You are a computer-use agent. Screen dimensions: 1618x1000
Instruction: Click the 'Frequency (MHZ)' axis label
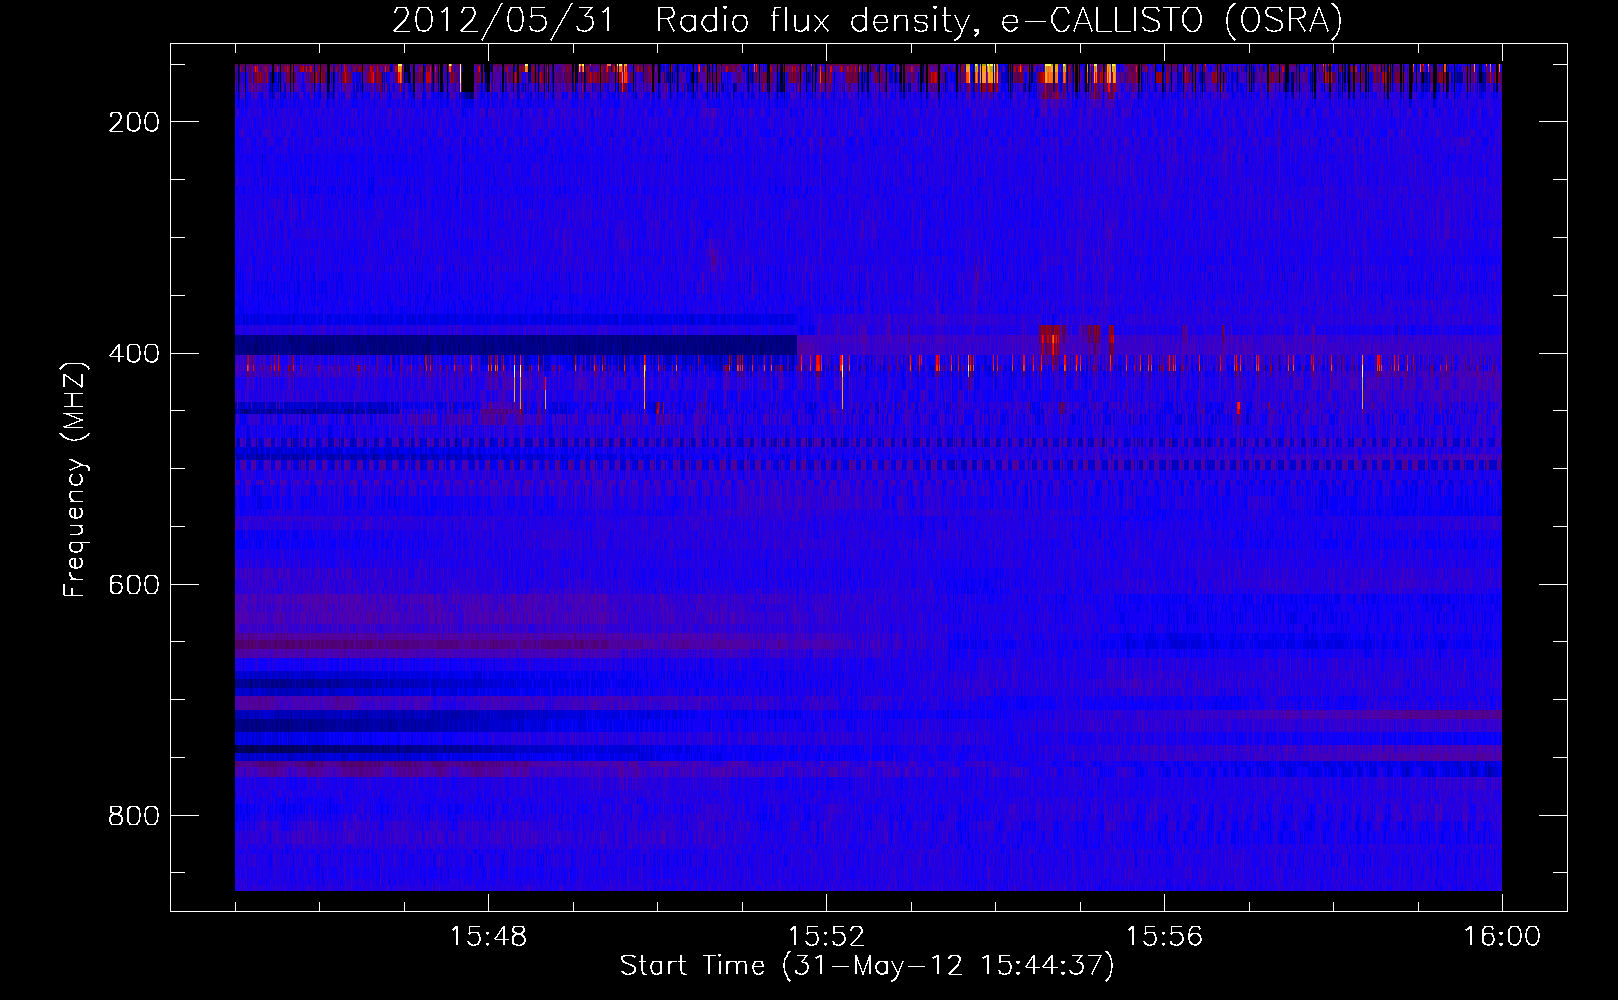click(x=75, y=479)
